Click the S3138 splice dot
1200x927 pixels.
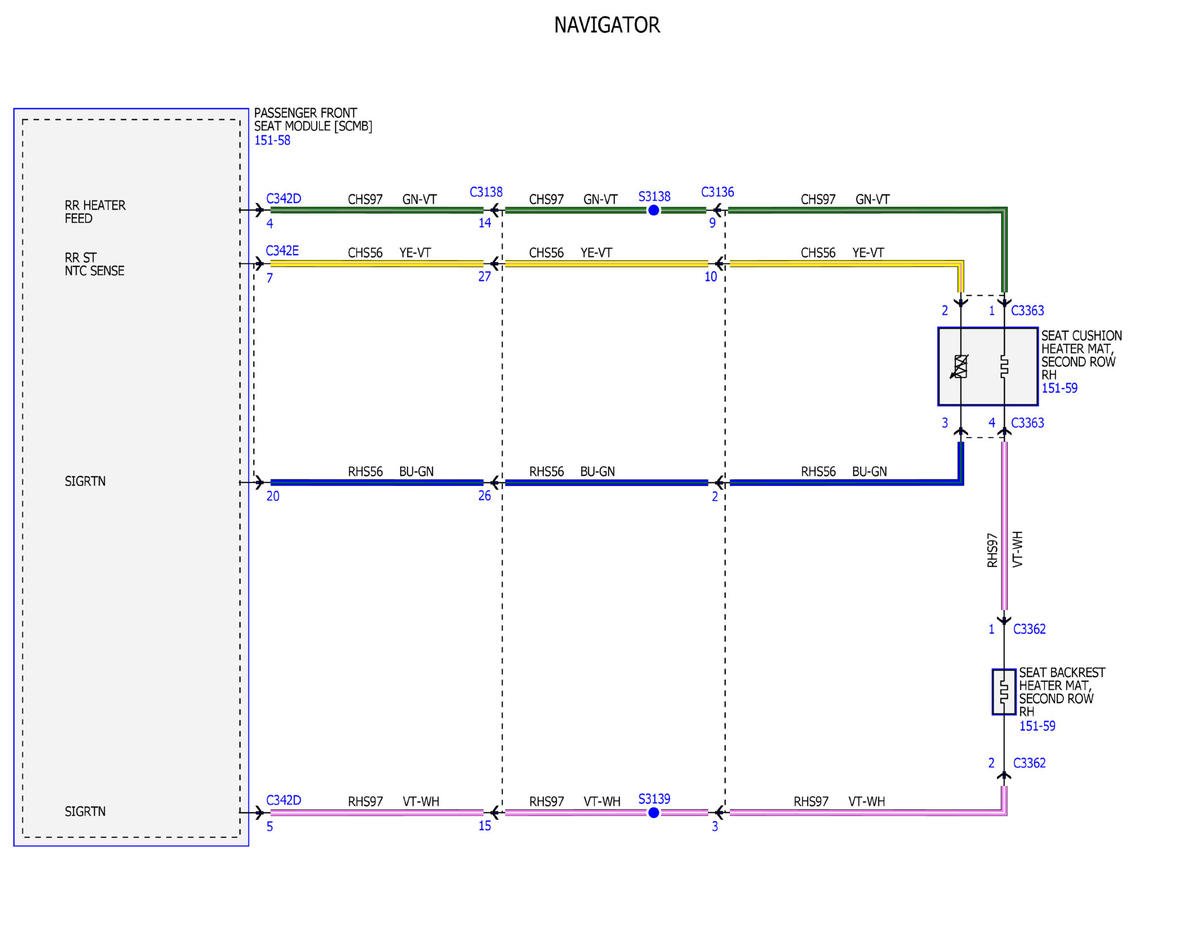[654, 211]
